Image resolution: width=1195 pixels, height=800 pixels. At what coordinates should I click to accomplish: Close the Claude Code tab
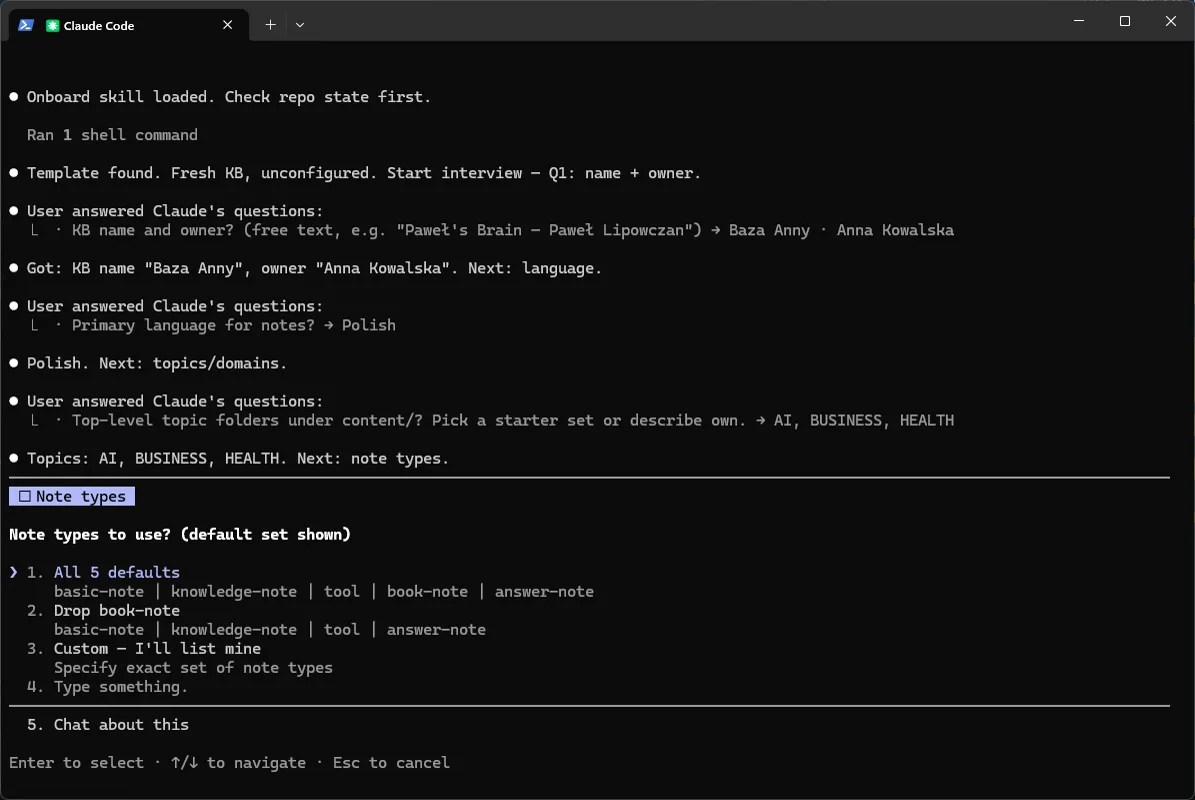(227, 25)
